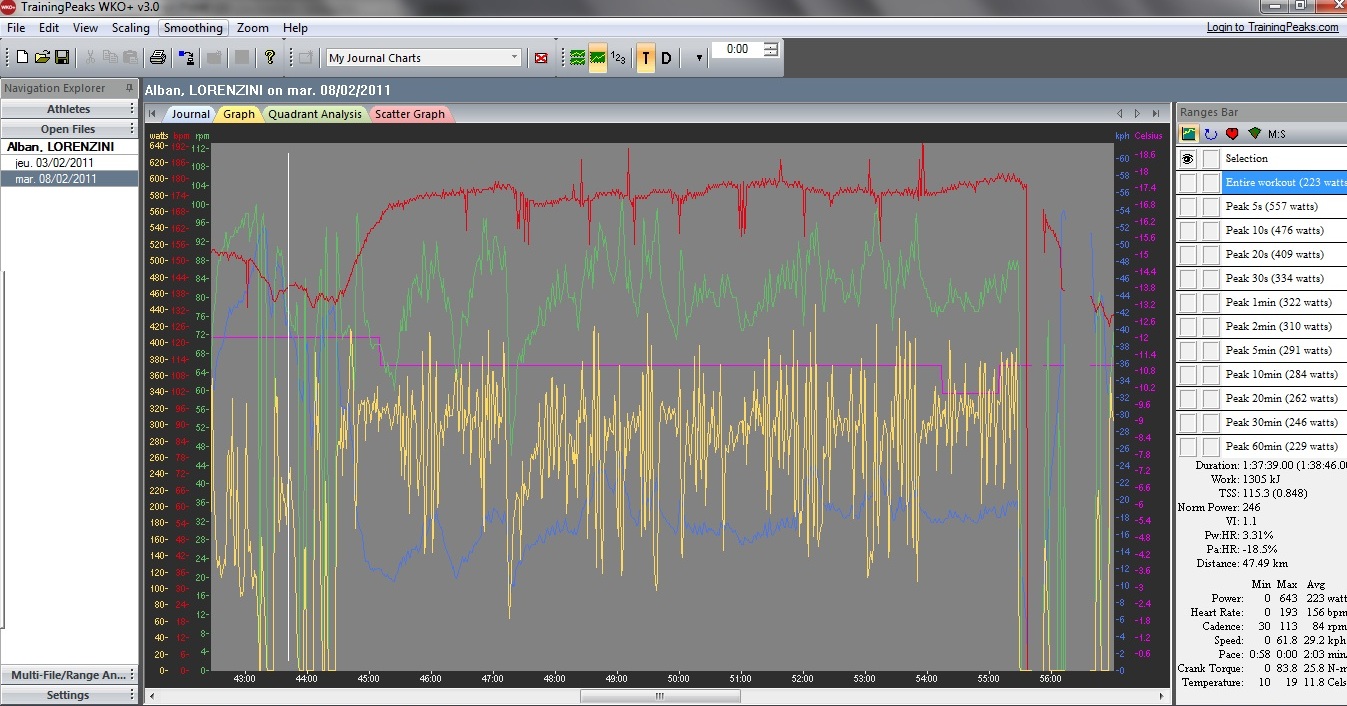Open the Smoothing menu

(x=194, y=28)
